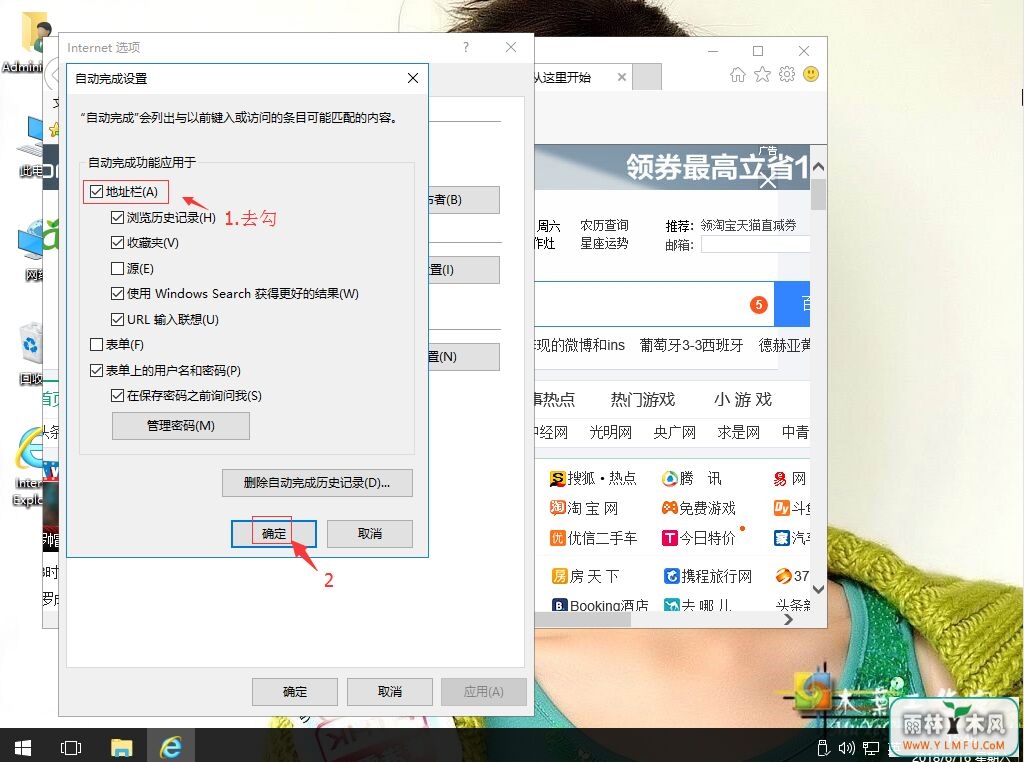Click 取消 in 自动完成设置 dialog
The height and width of the screenshot is (762, 1024).
pyautogui.click(x=370, y=533)
